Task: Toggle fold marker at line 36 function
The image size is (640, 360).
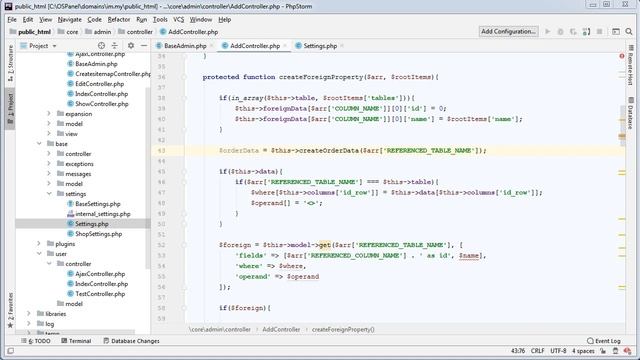Action: 184,77
